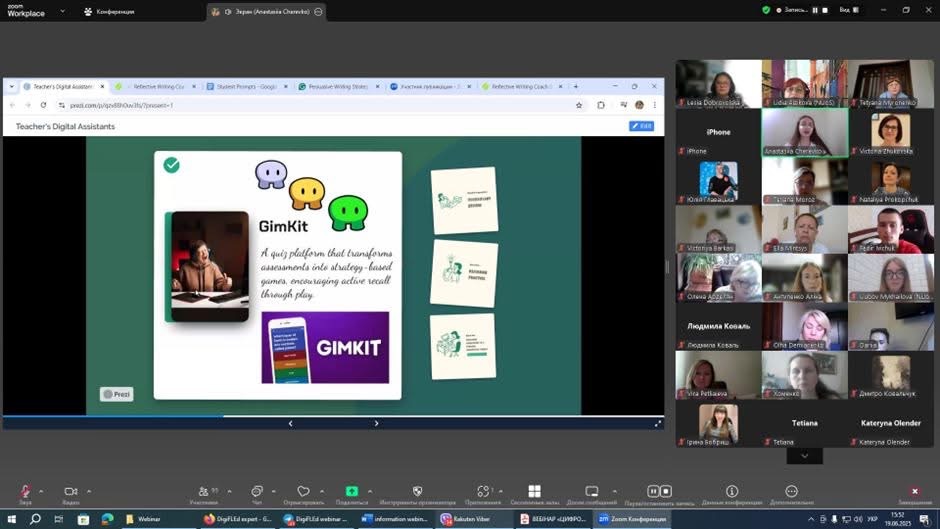Image resolution: width=940 pixels, height=529 pixels.
Task: Click the Prezi logo badge
Action: (x=116, y=394)
